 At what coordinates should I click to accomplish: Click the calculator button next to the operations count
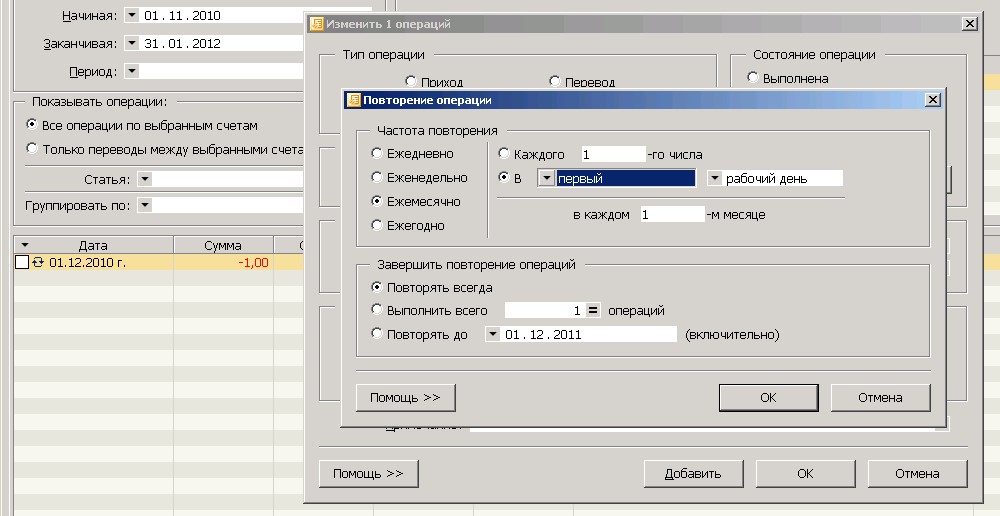(592, 311)
